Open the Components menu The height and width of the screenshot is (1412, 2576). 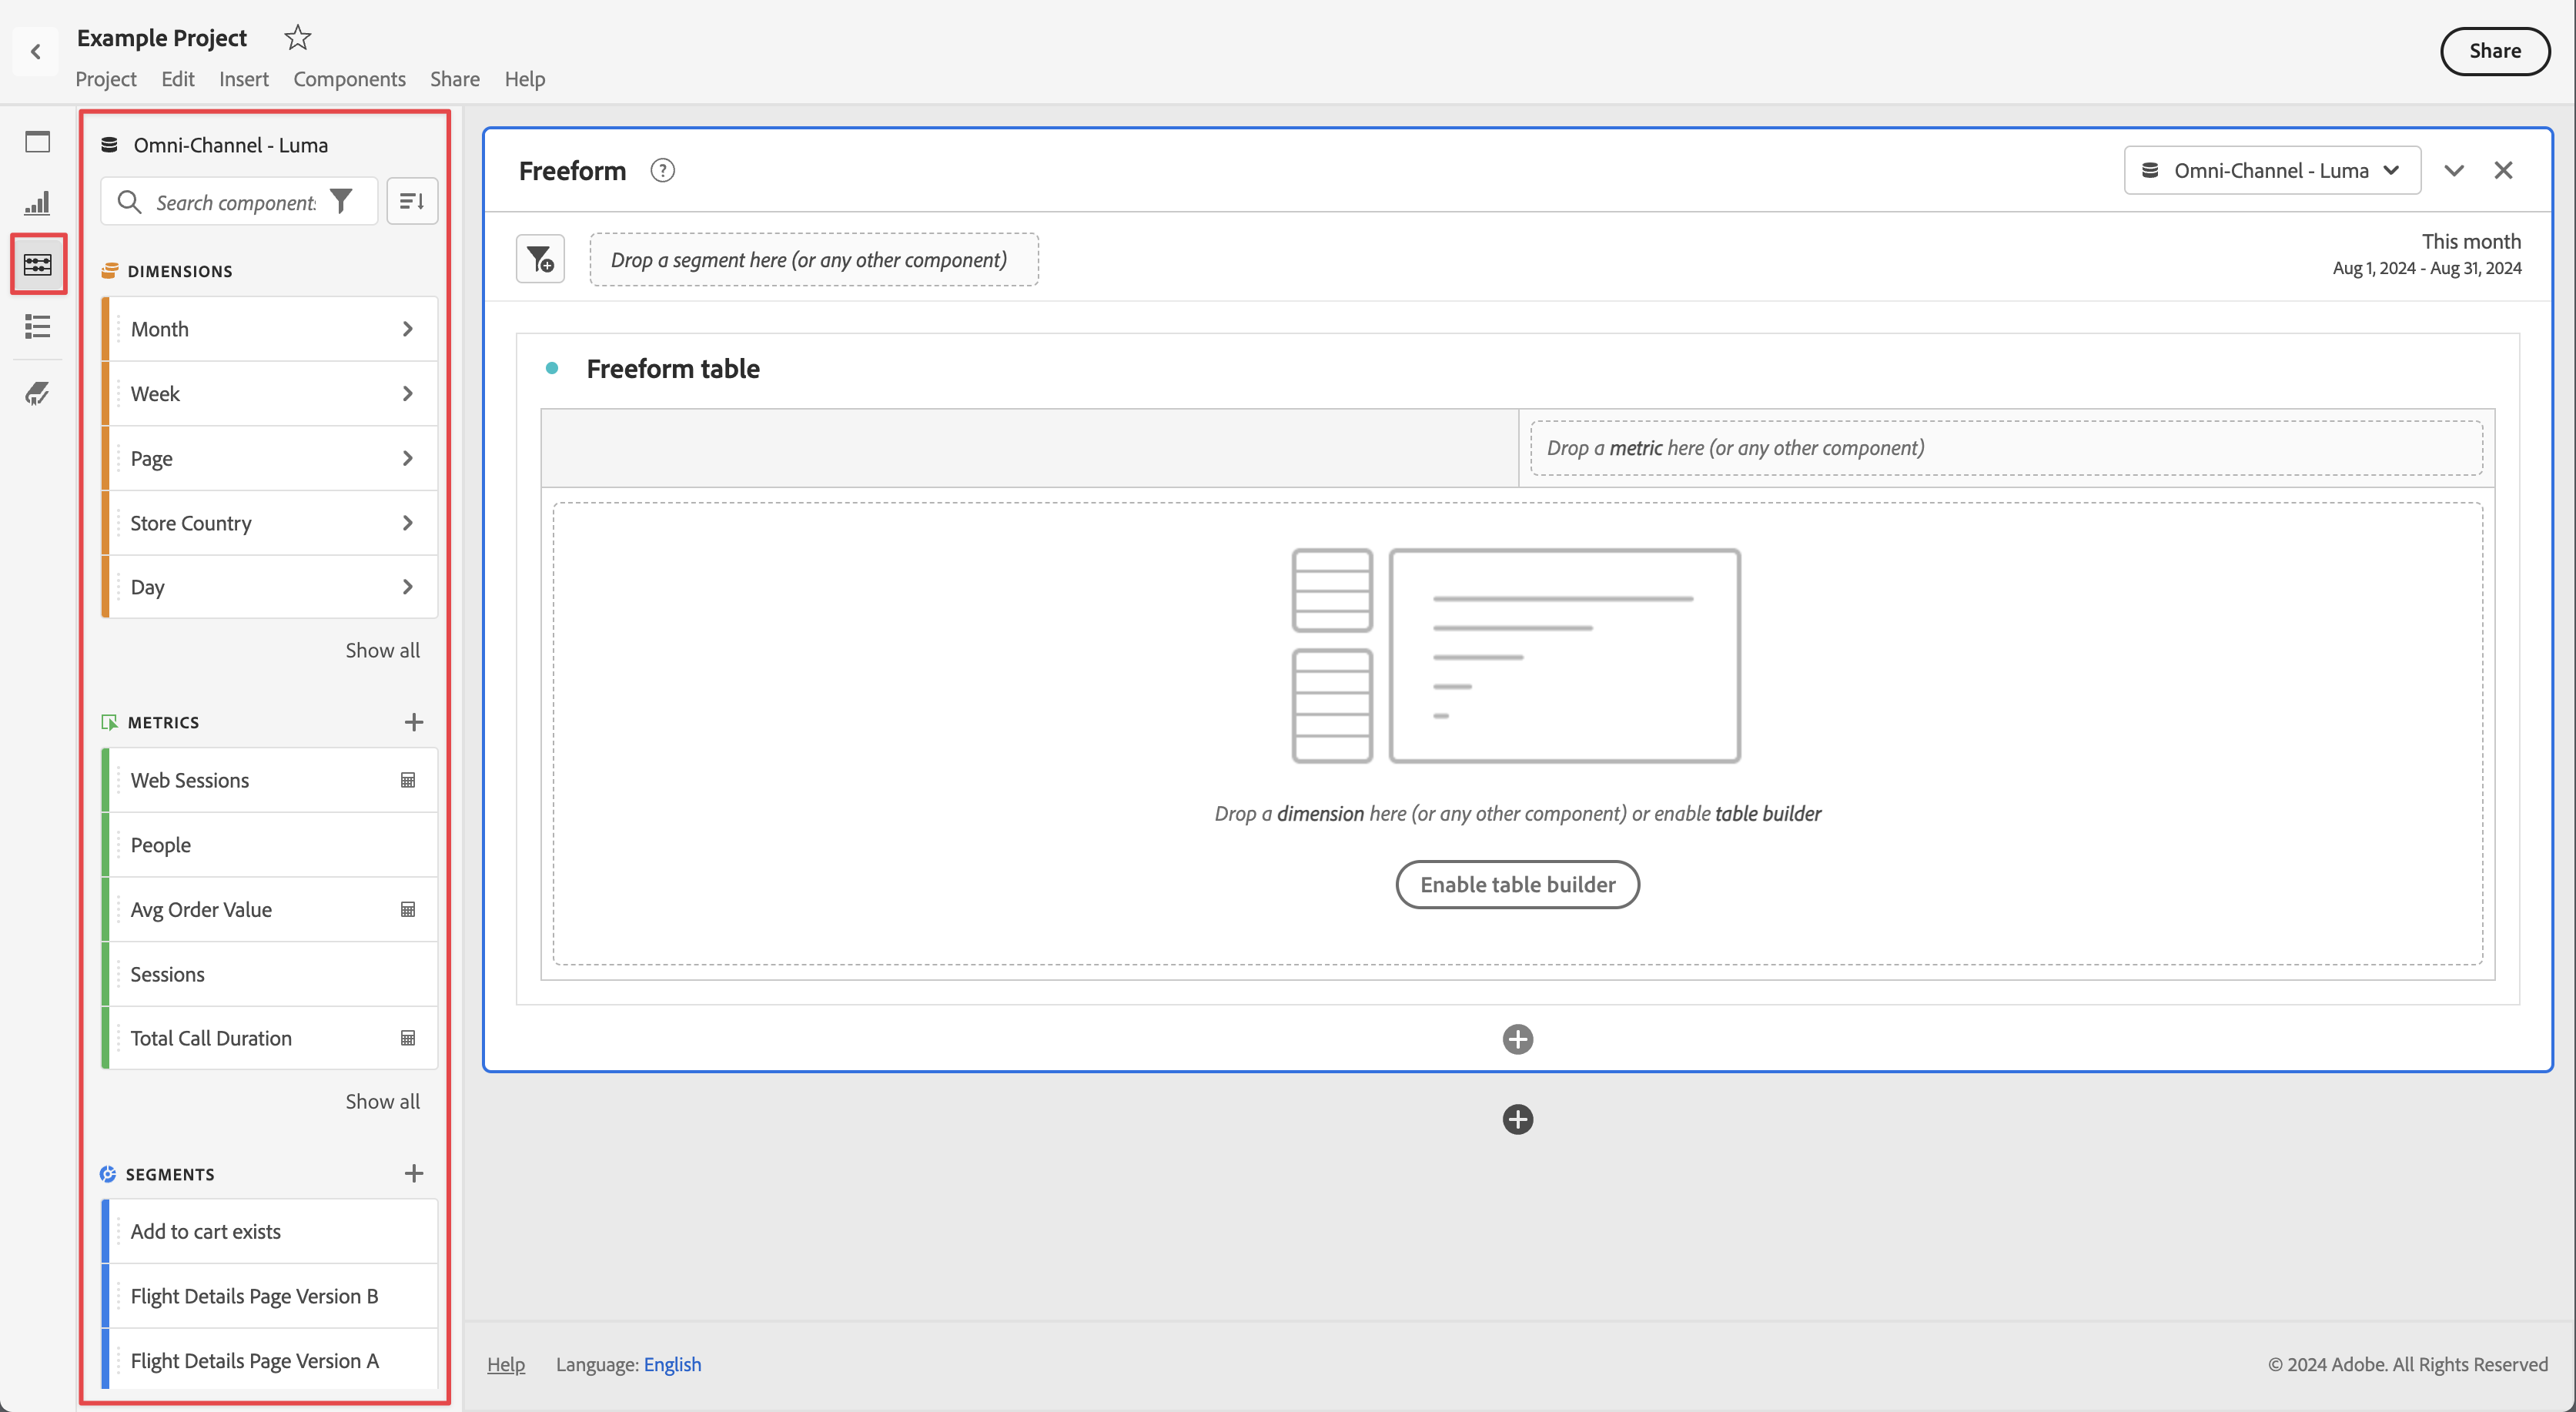point(349,79)
